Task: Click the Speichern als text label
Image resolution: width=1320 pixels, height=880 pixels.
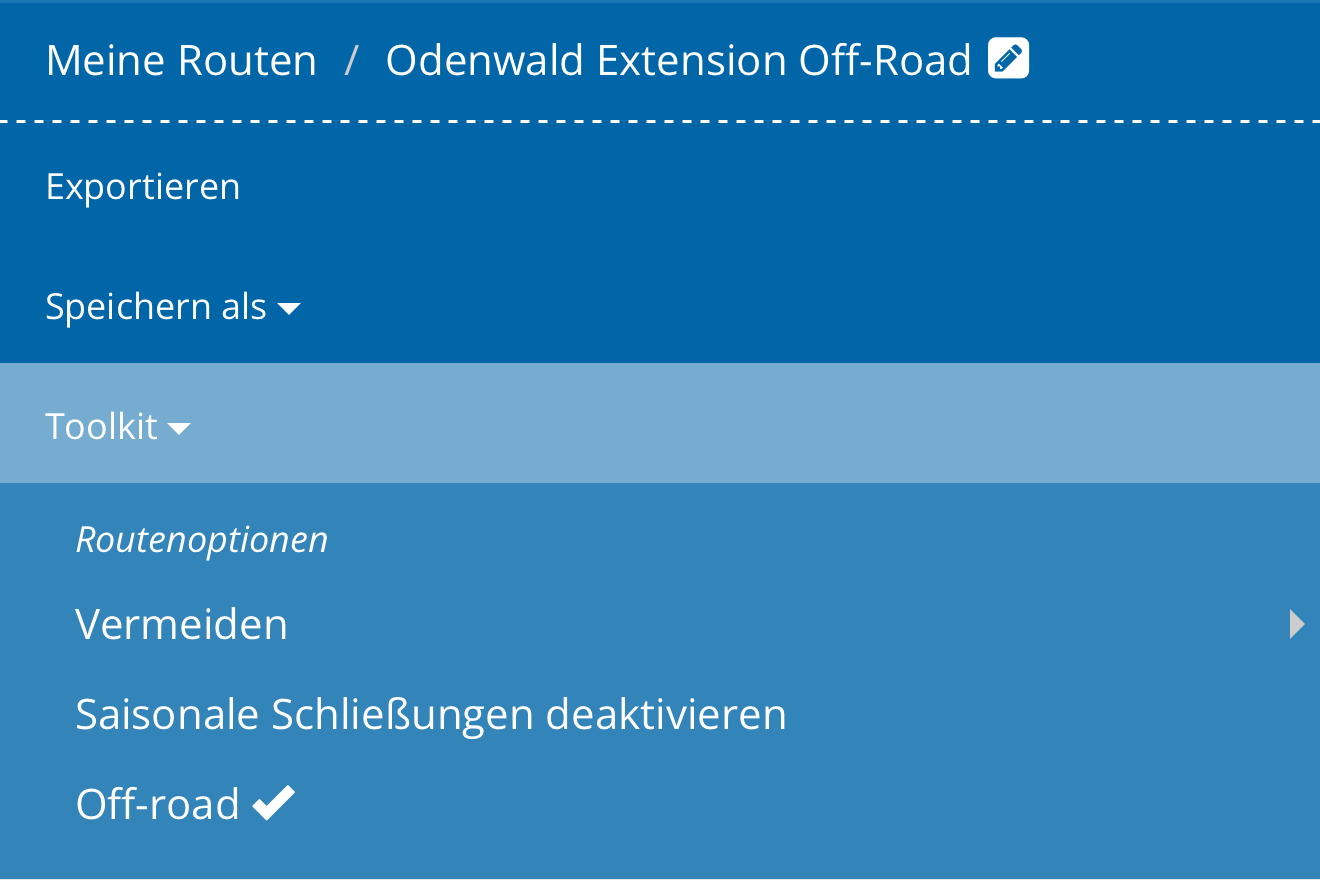Action: 156,307
